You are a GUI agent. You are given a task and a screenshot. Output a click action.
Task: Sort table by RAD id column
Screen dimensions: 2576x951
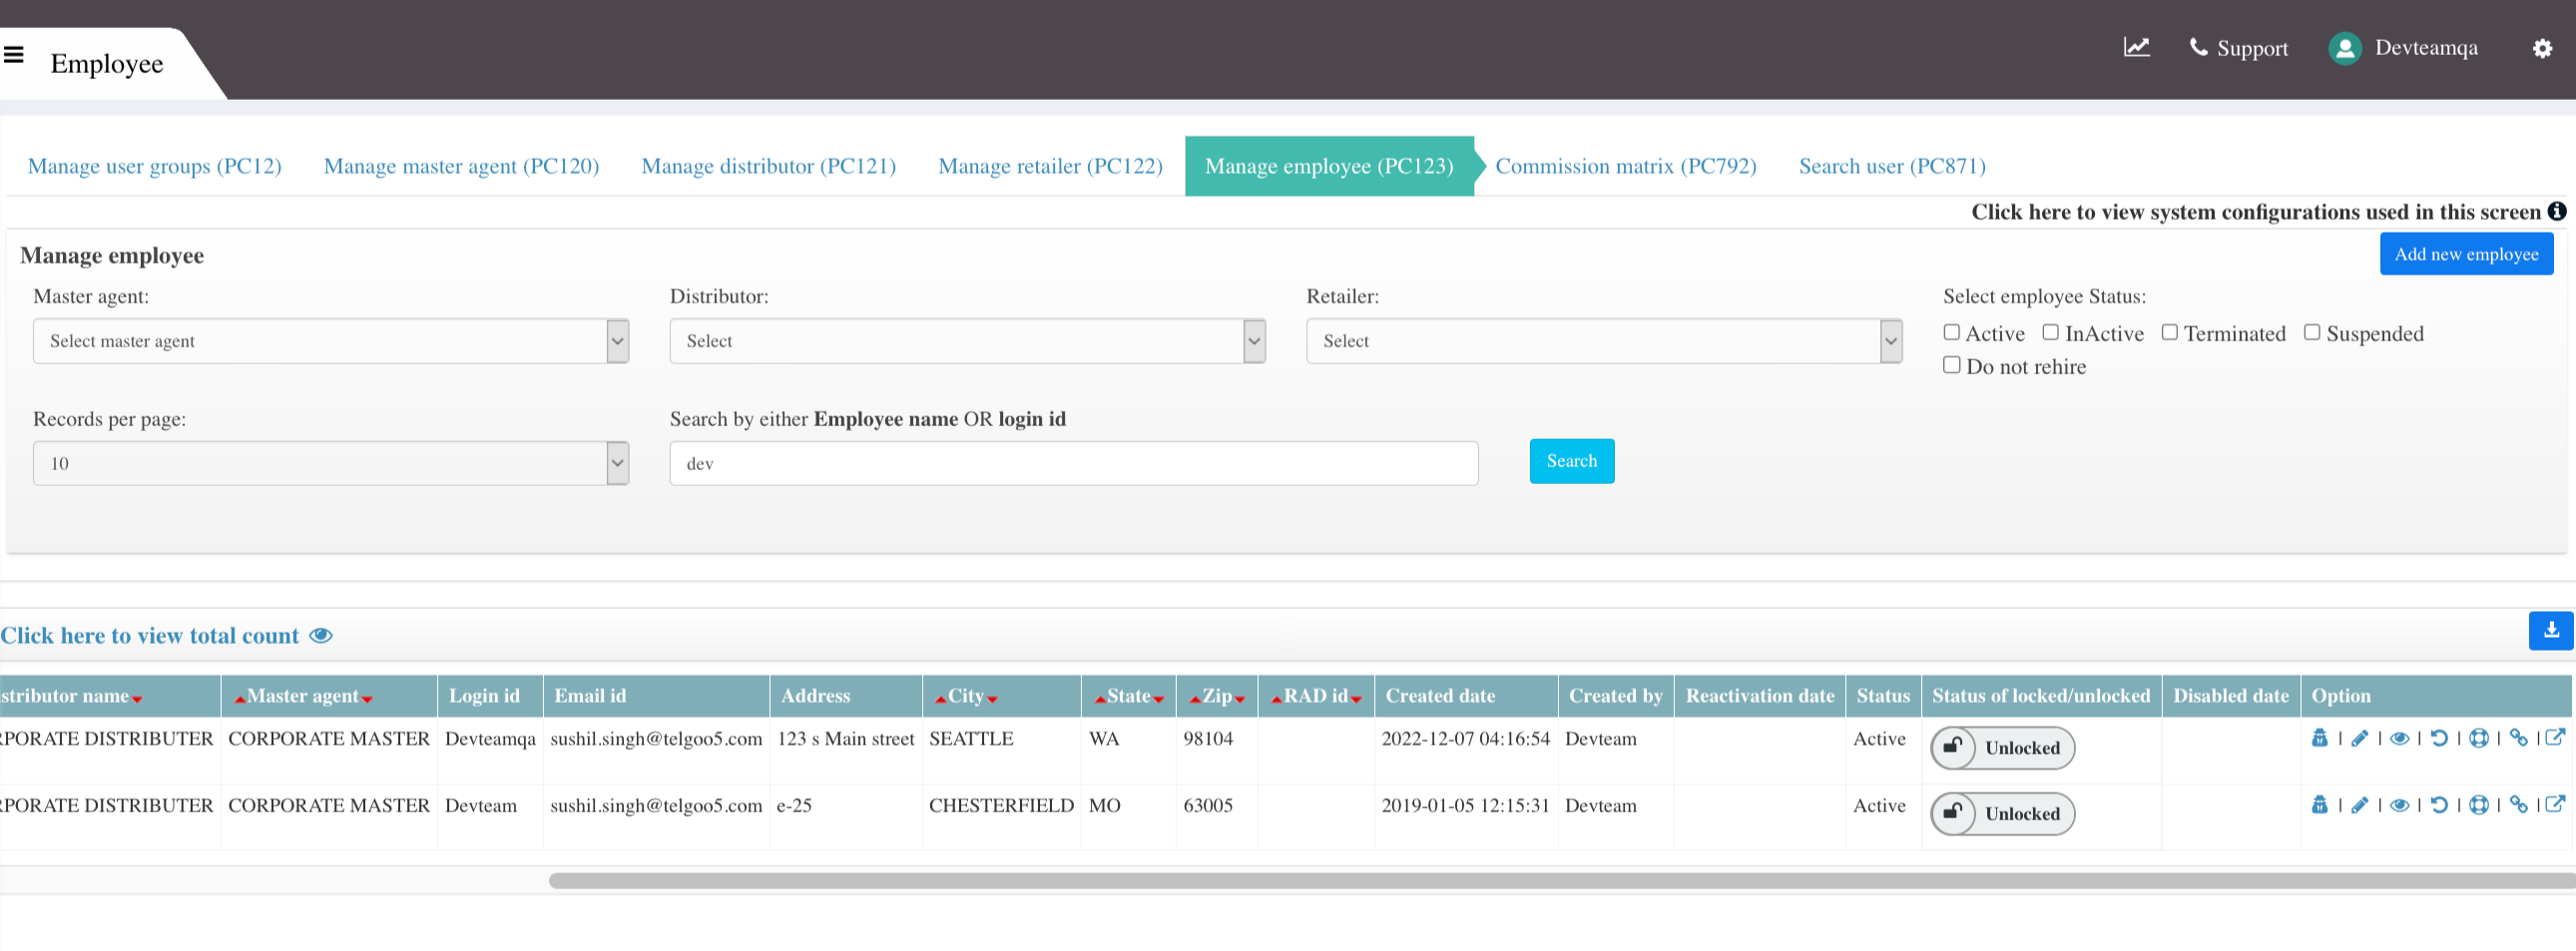(1316, 696)
